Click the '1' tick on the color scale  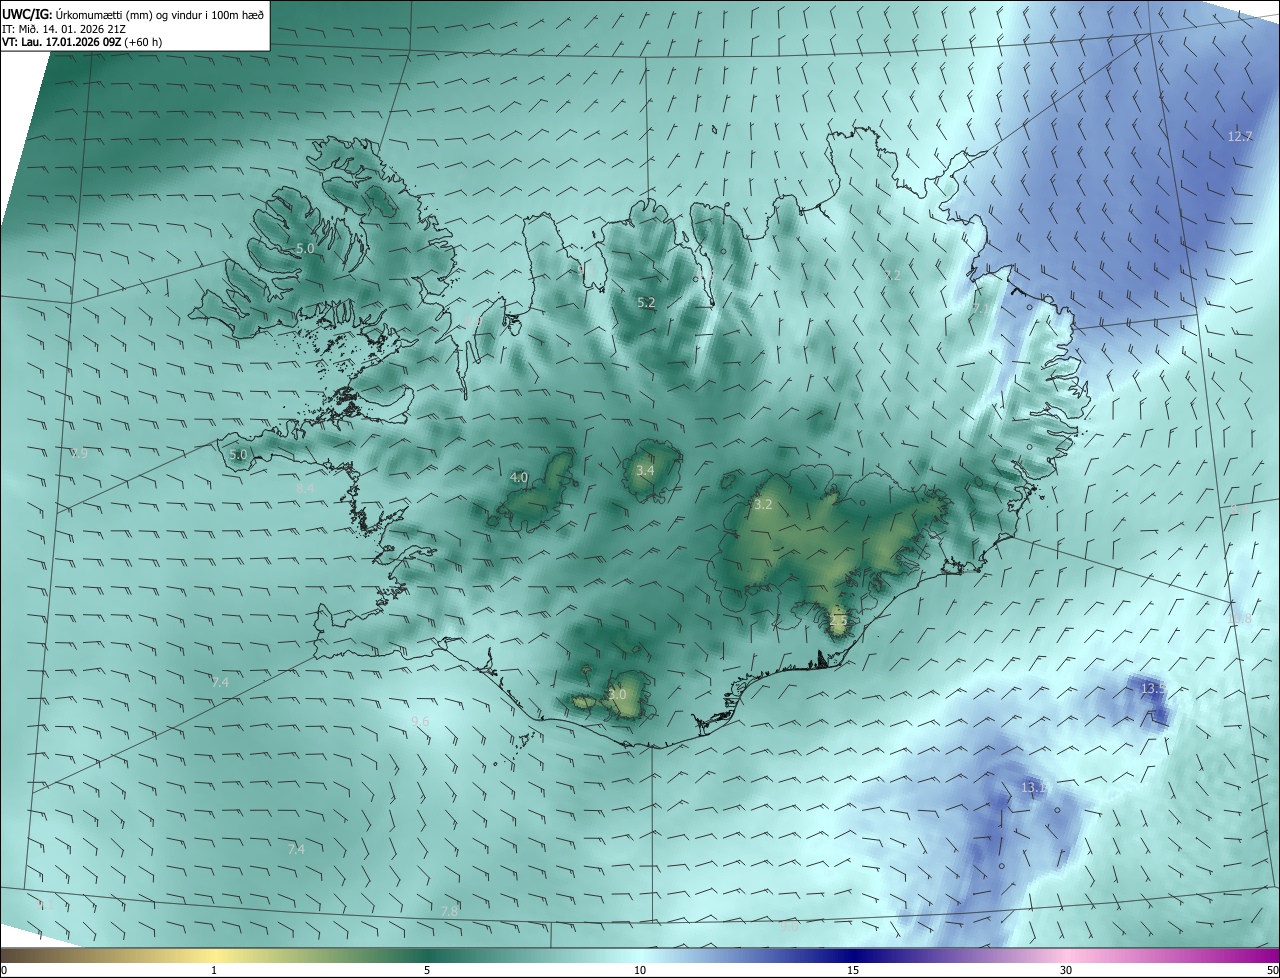tap(215, 970)
